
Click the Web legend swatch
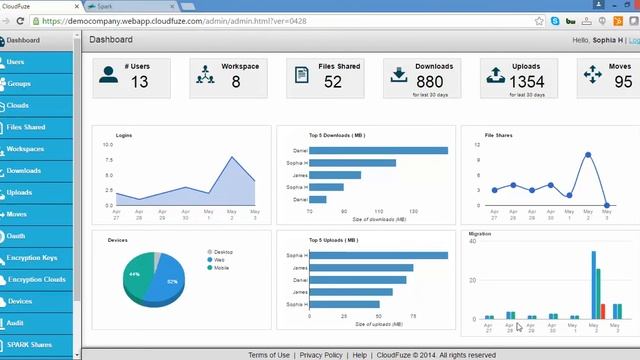(x=210, y=260)
